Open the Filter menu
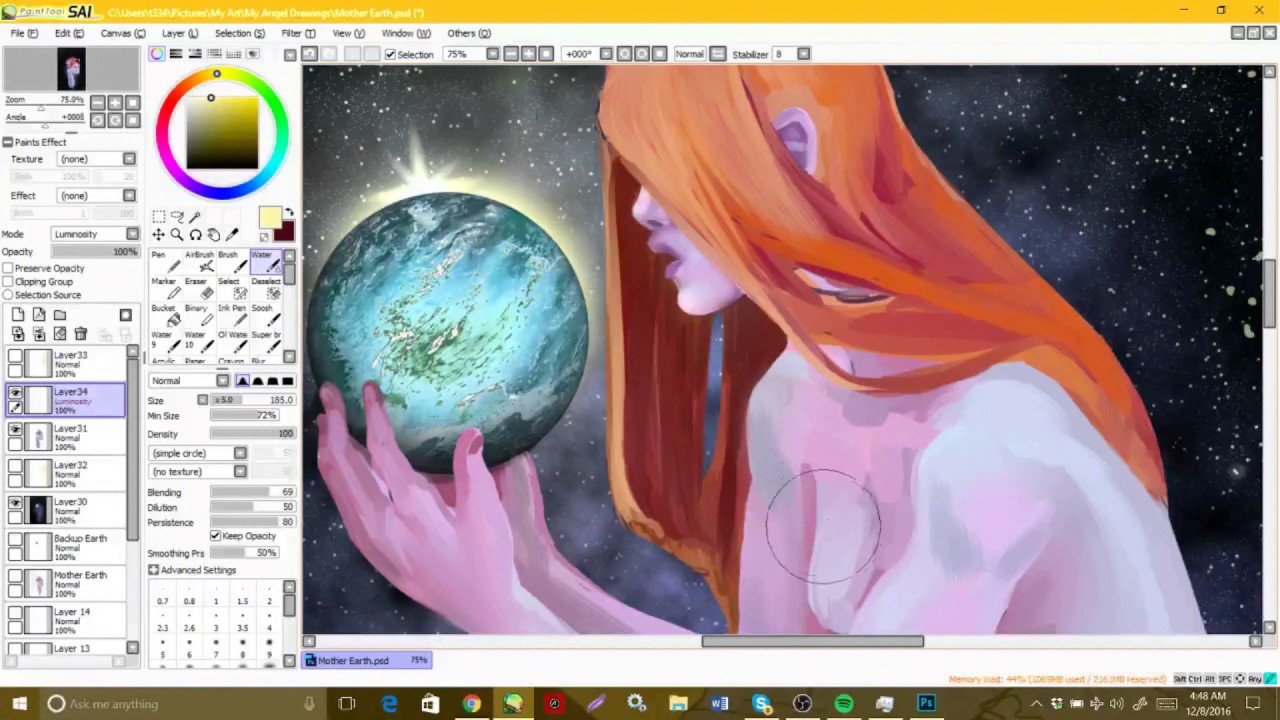This screenshot has width=1280, height=720. tap(298, 33)
